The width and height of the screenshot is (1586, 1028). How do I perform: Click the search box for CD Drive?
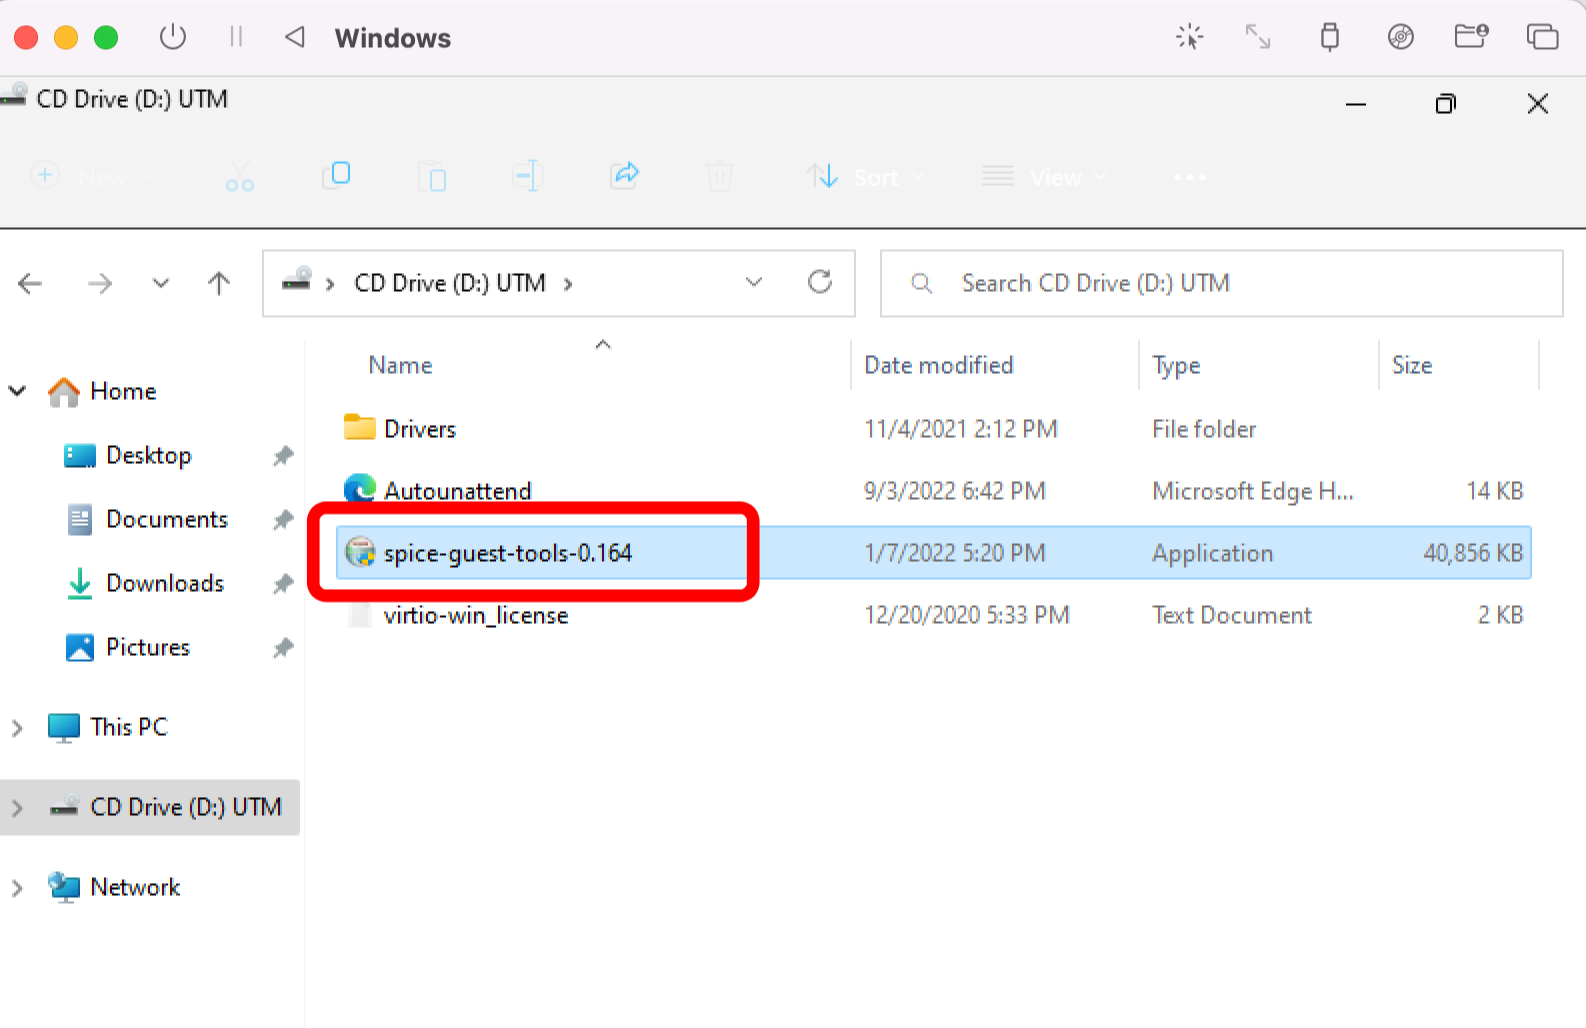click(1221, 283)
